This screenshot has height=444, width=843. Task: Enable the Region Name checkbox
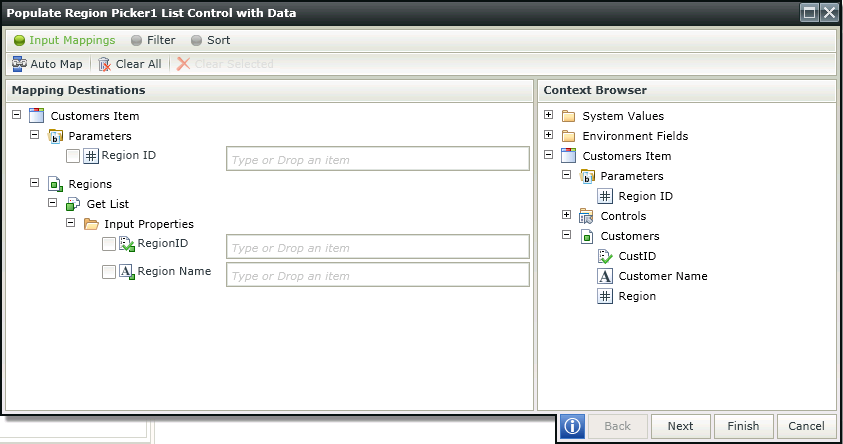point(109,272)
